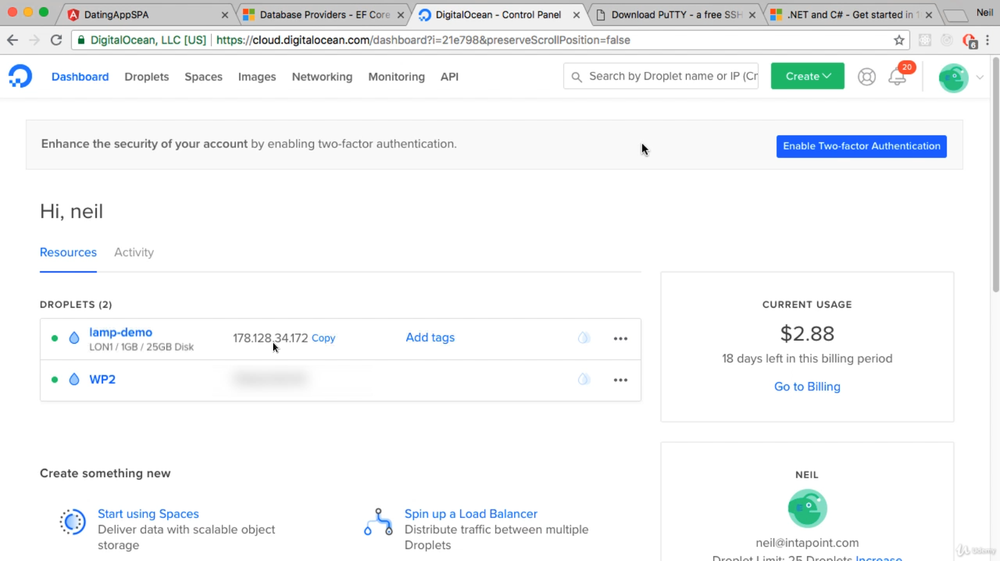
Task: Close the DigitalOcean Control Panel tab
Action: coord(577,15)
